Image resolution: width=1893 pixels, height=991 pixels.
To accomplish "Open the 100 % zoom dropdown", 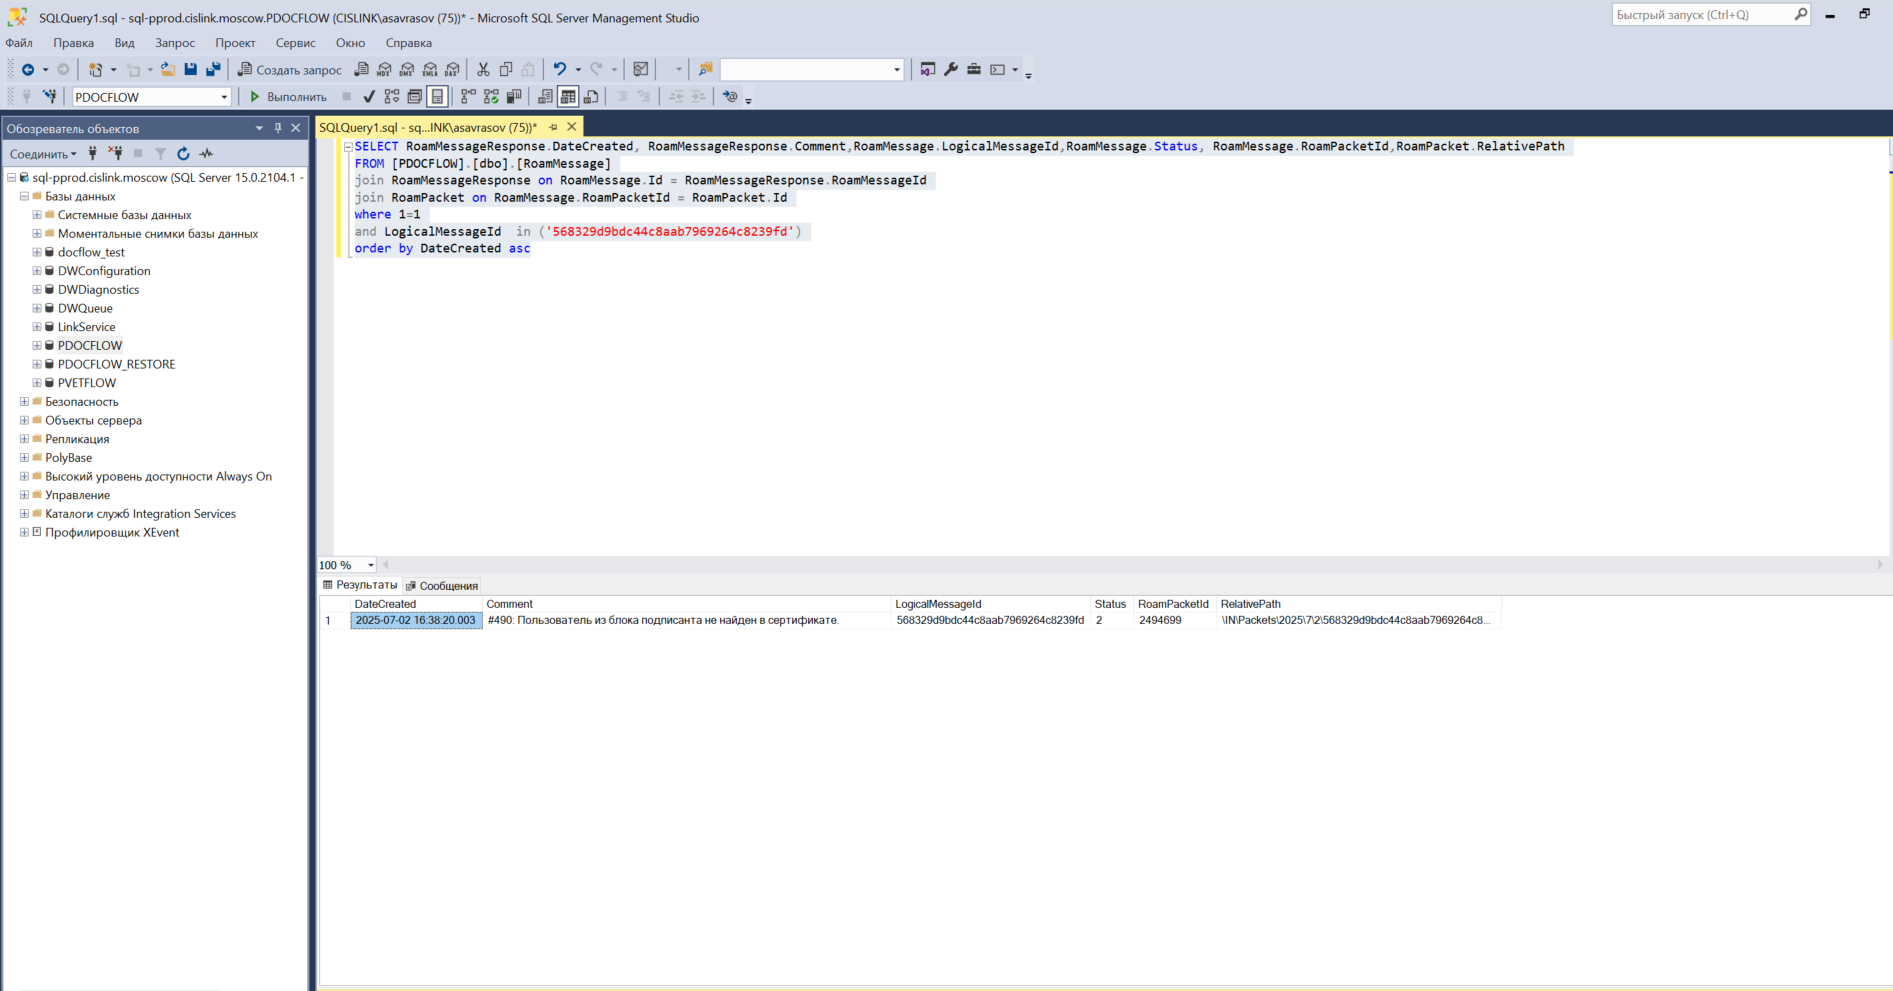I will (x=370, y=565).
